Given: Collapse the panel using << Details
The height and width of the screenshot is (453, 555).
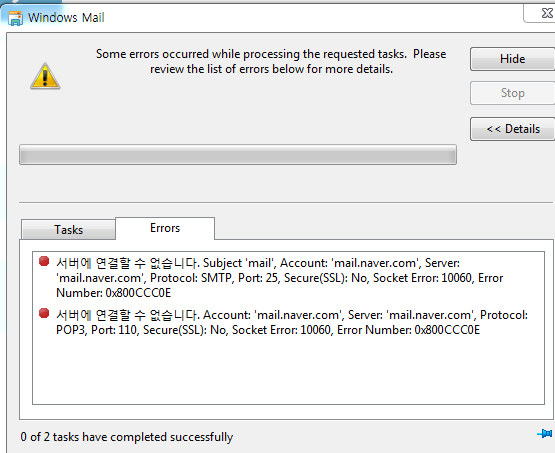Looking at the screenshot, I should [512, 129].
